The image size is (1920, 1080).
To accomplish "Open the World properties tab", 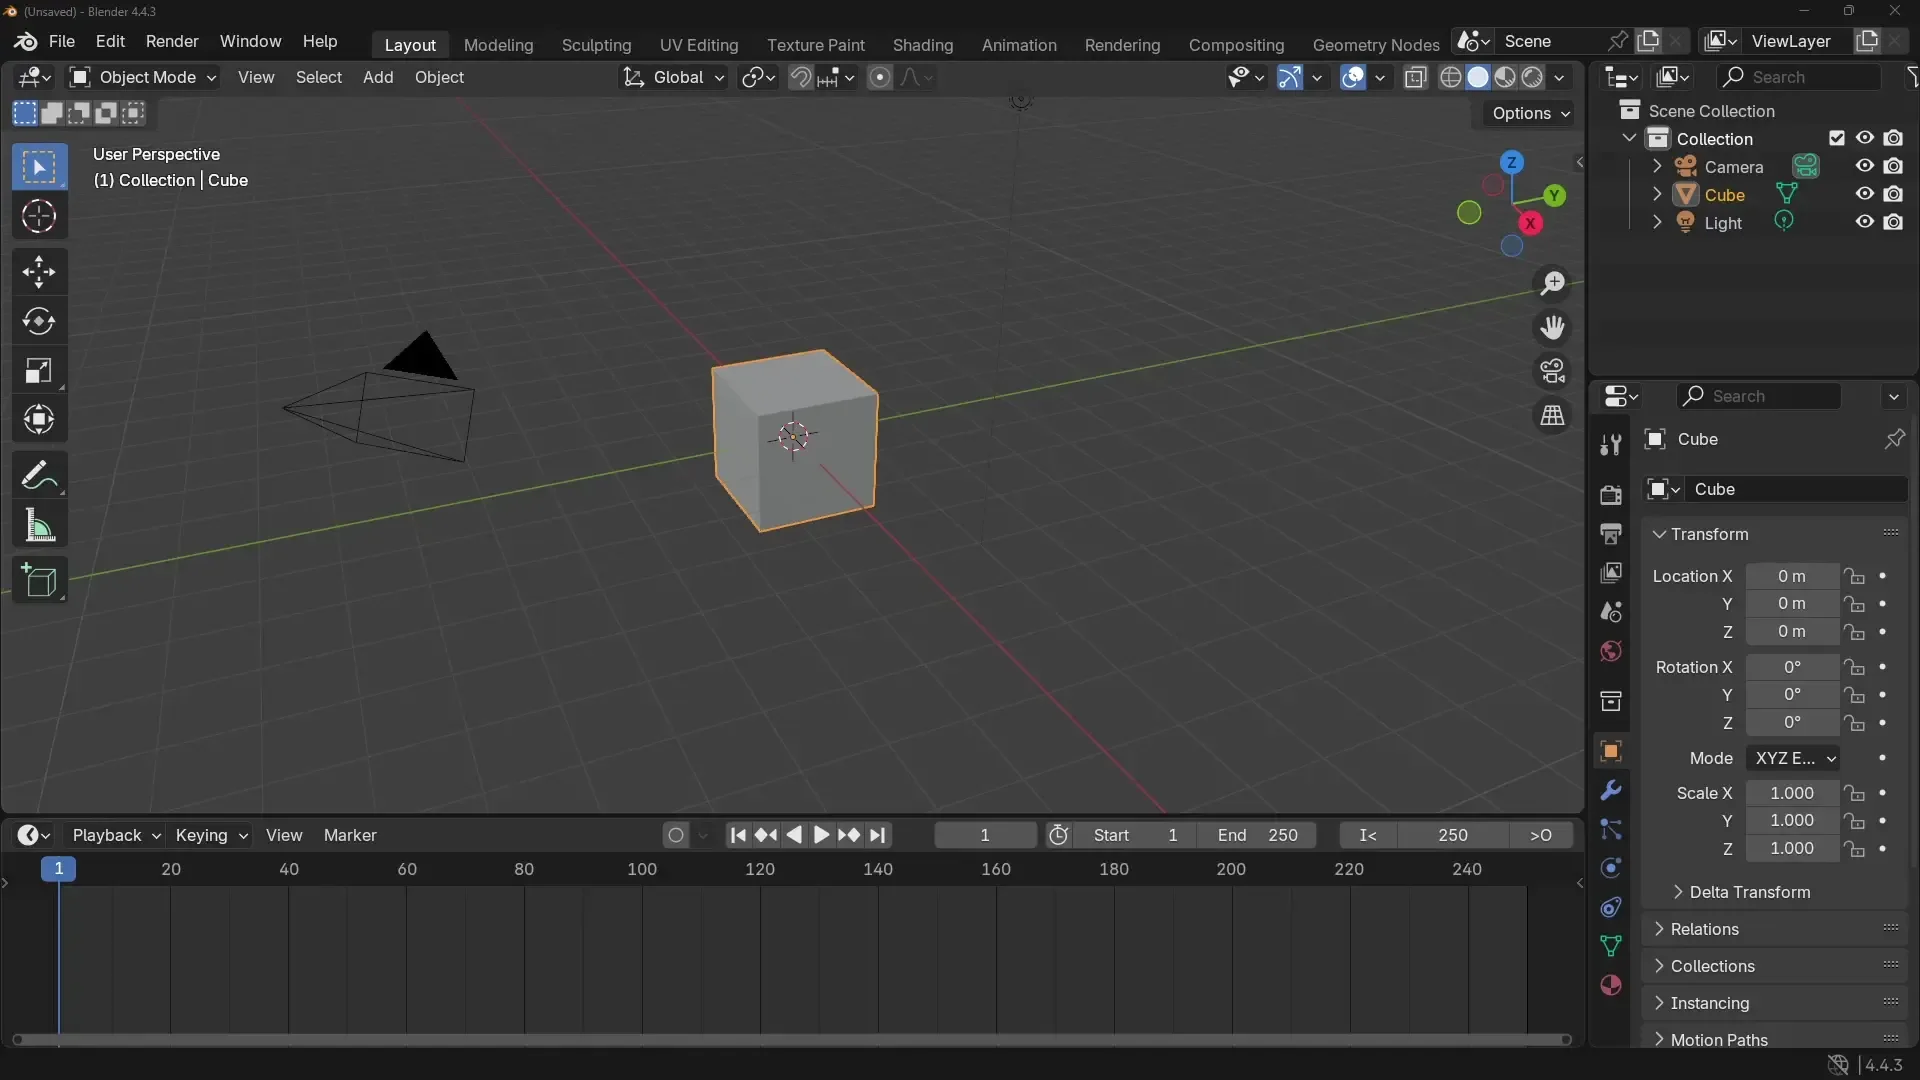I will click(1610, 651).
